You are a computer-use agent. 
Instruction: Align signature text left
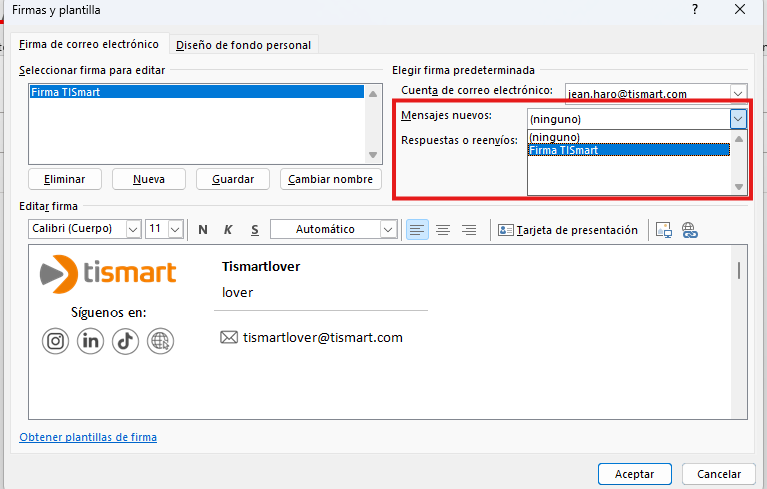point(417,229)
